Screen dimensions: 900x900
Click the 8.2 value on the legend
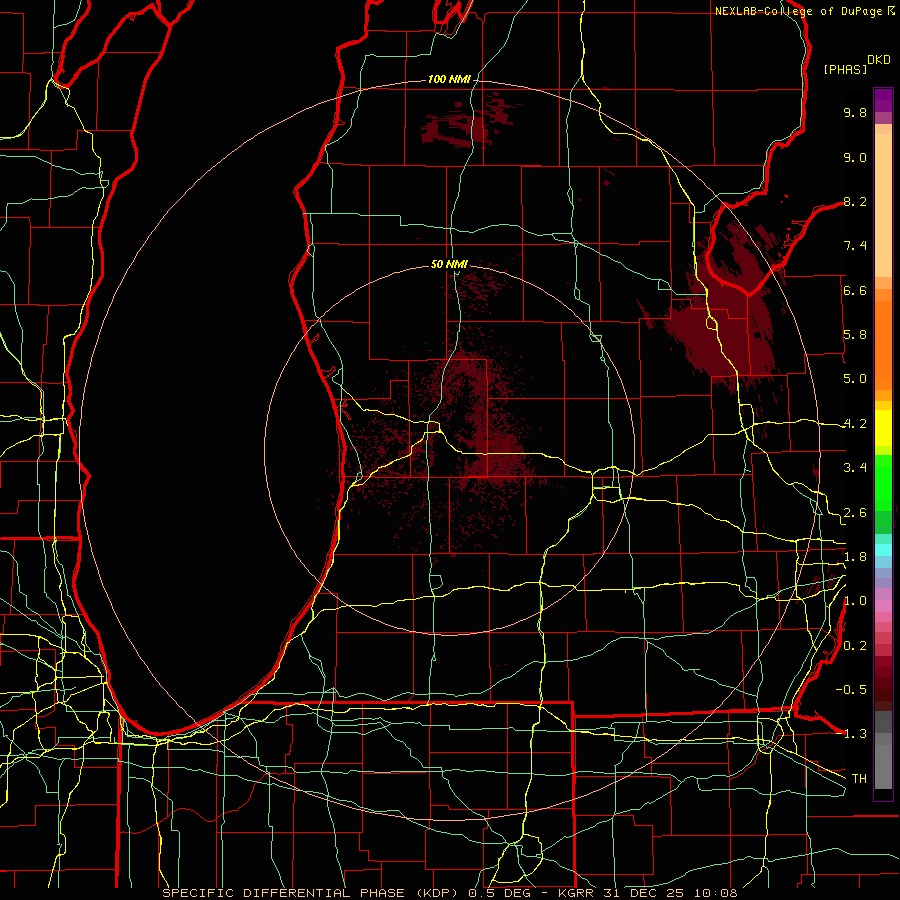(x=855, y=201)
